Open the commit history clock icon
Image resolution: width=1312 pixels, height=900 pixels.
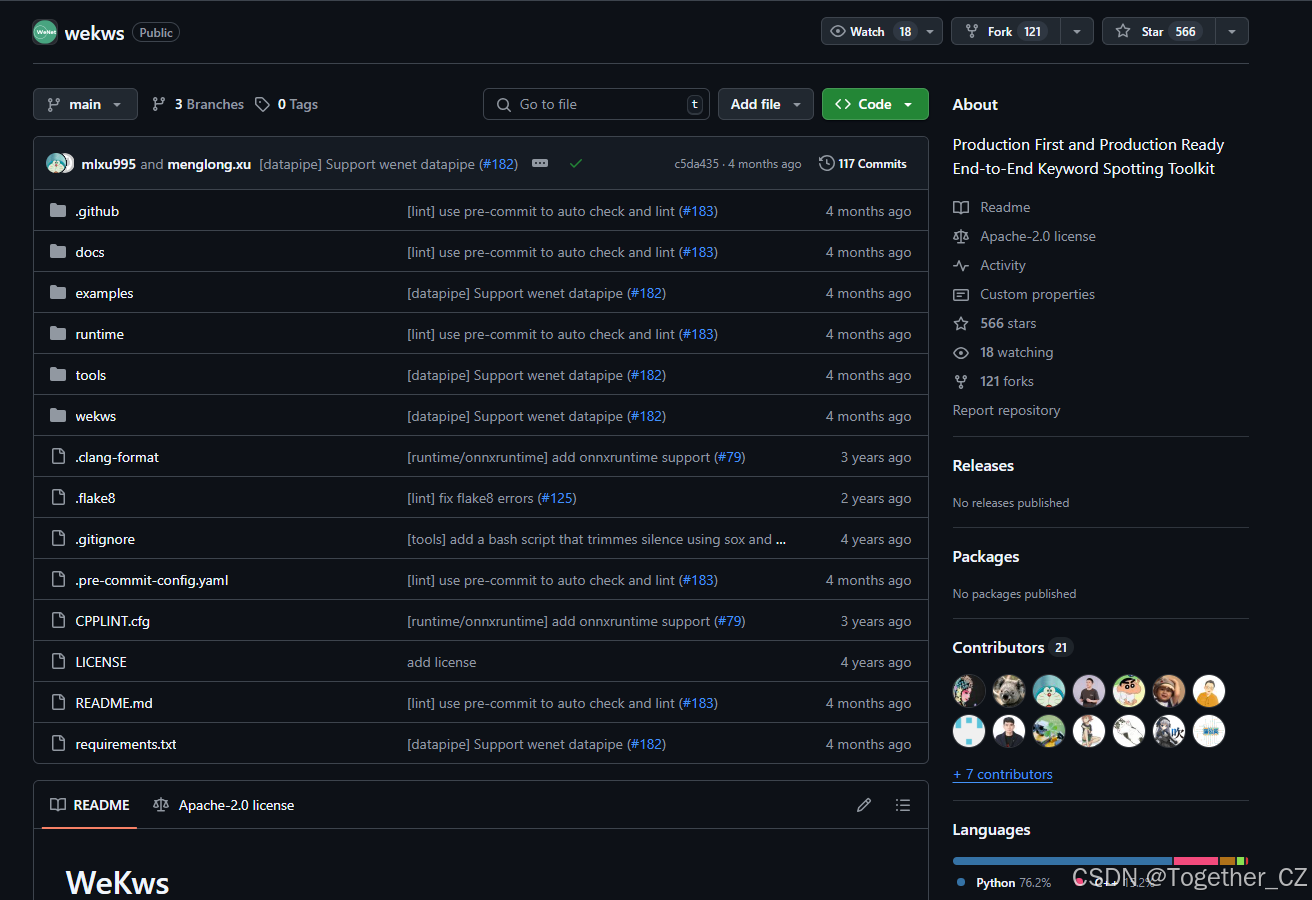click(827, 163)
